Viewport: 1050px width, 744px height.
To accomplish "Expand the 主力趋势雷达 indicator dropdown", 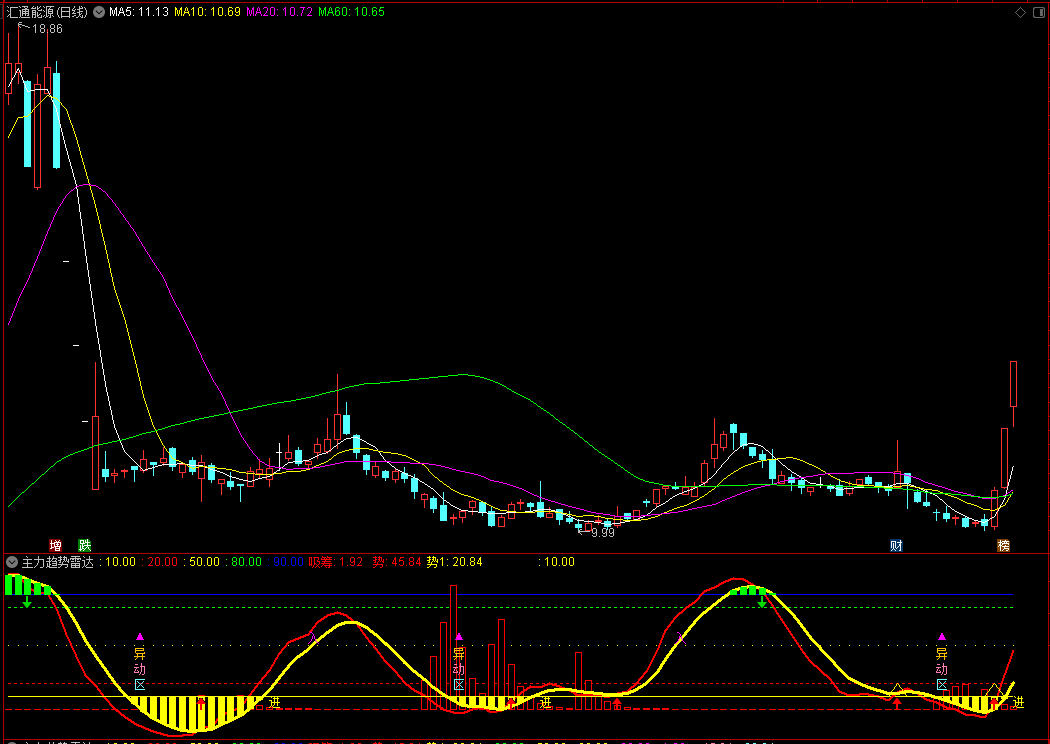I will 12,562.
